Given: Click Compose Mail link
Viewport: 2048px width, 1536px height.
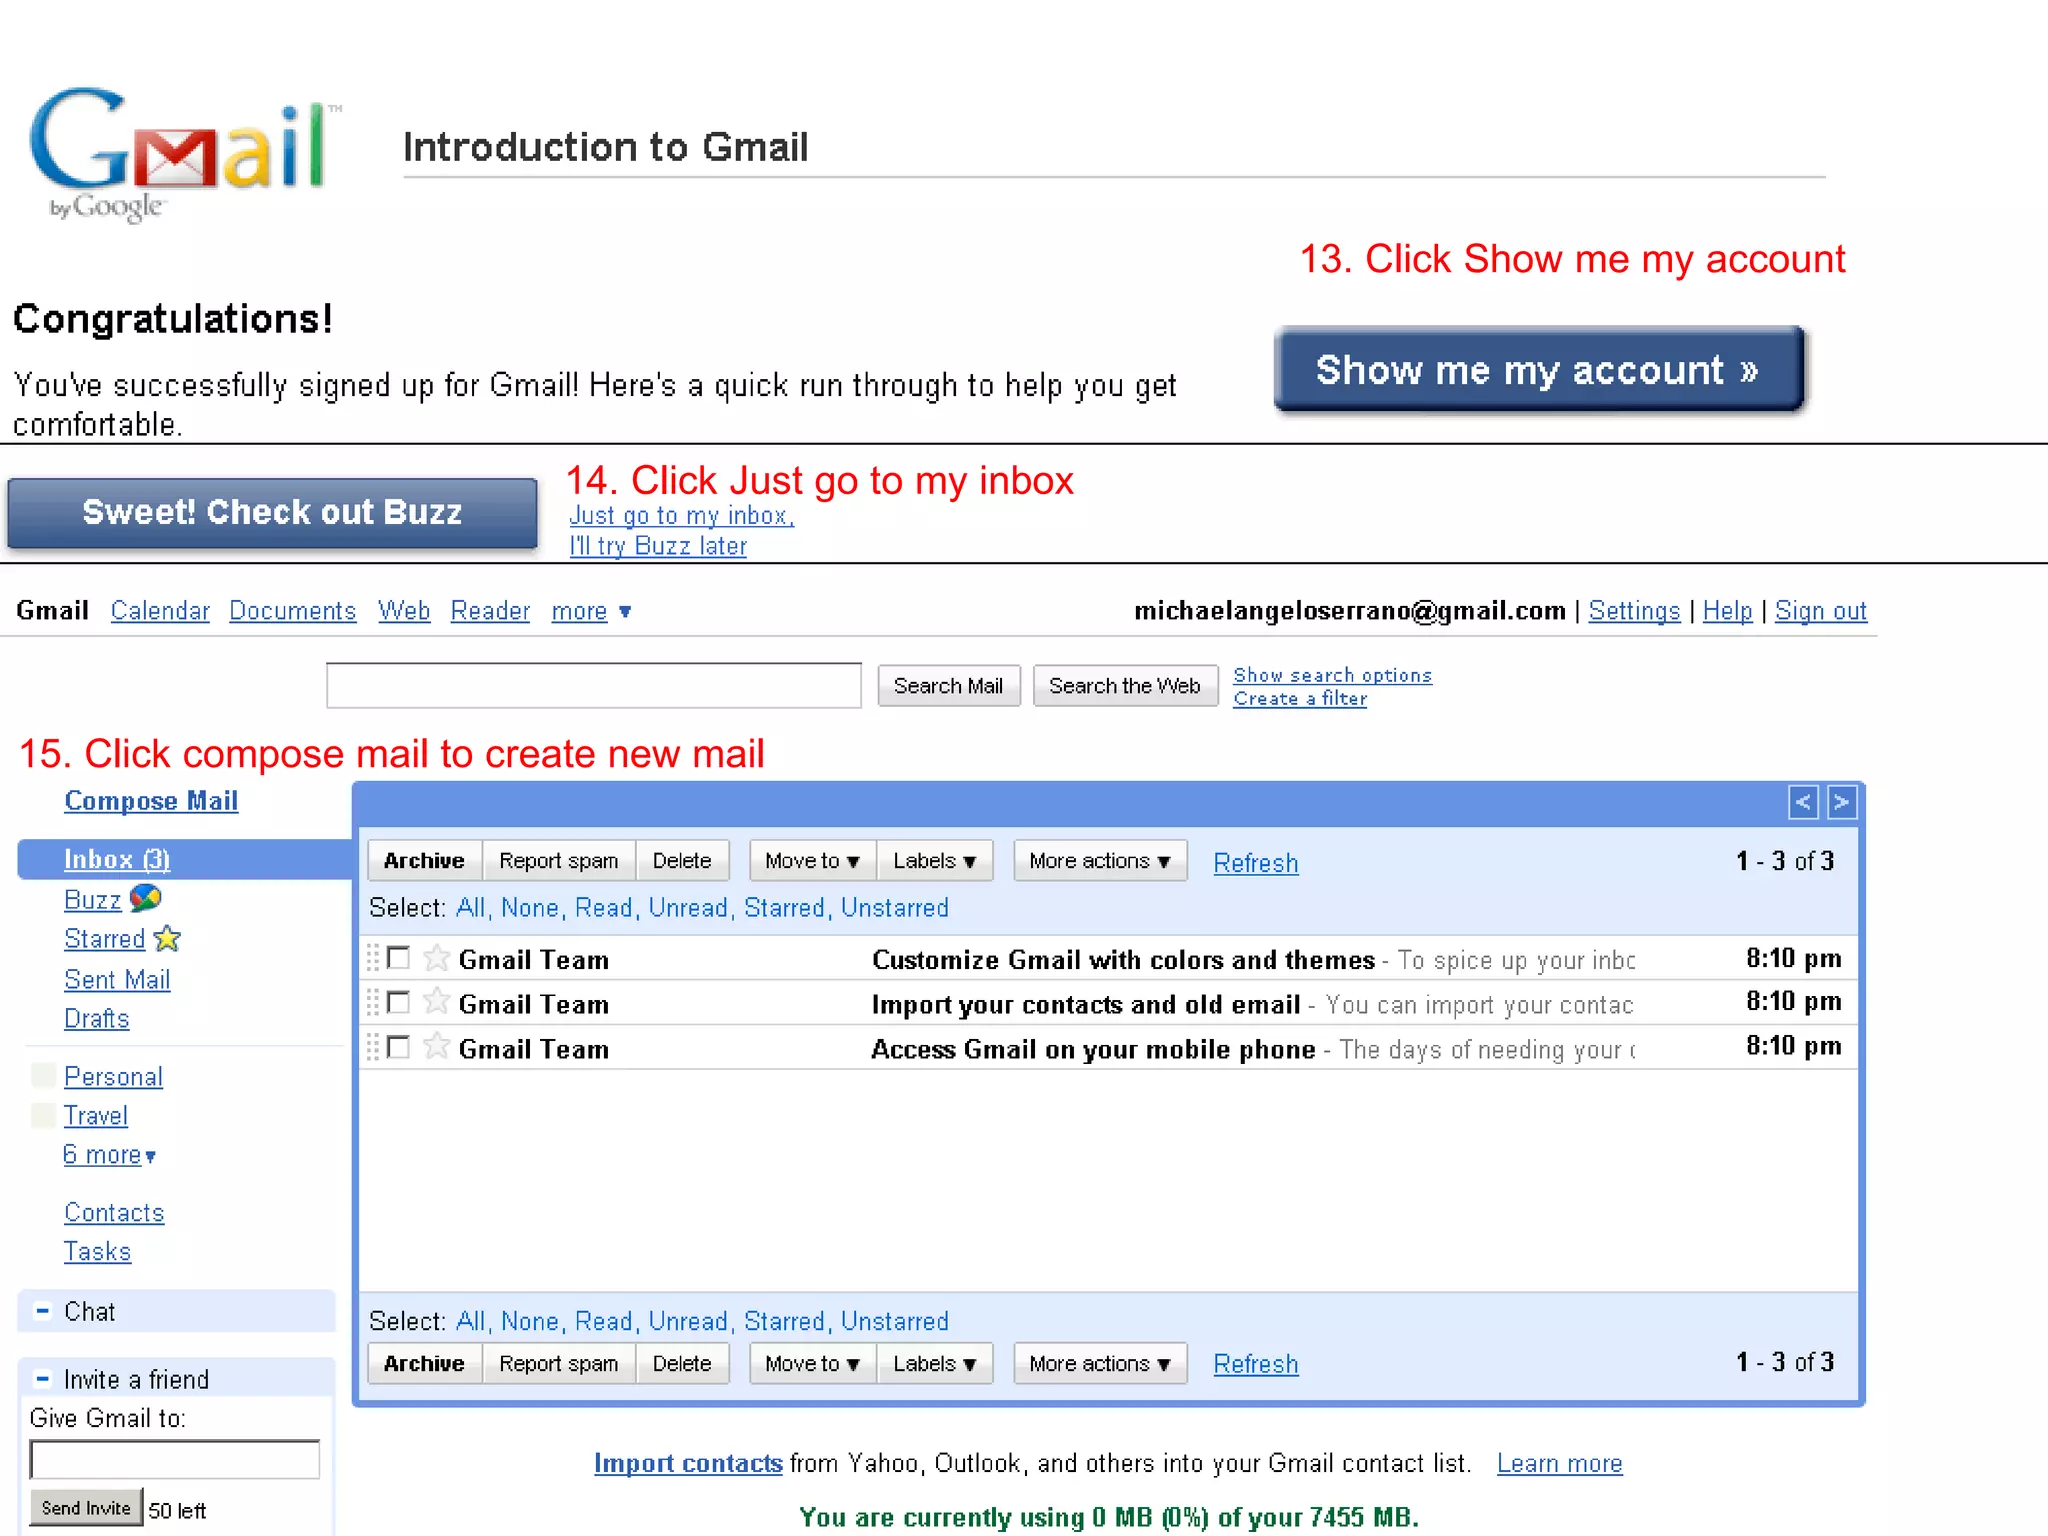Looking at the screenshot, I should click(x=151, y=801).
